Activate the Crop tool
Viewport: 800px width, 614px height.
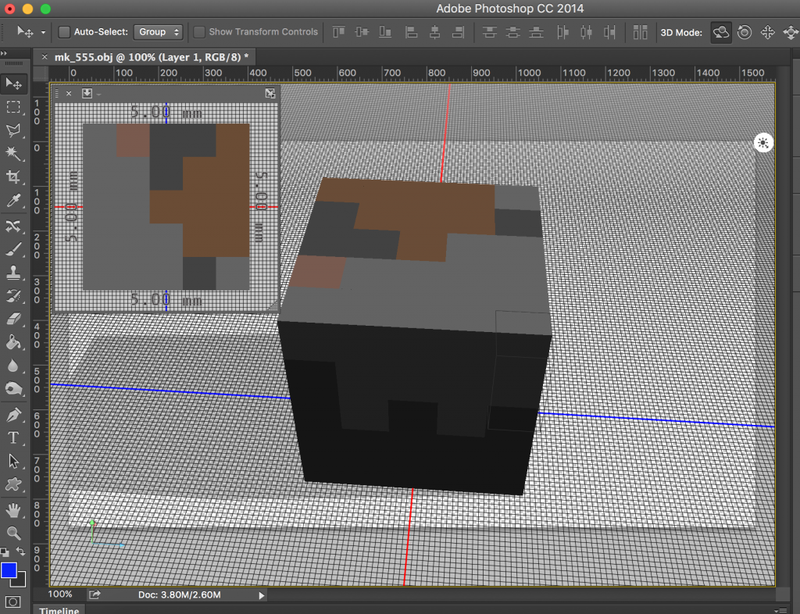tap(14, 177)
